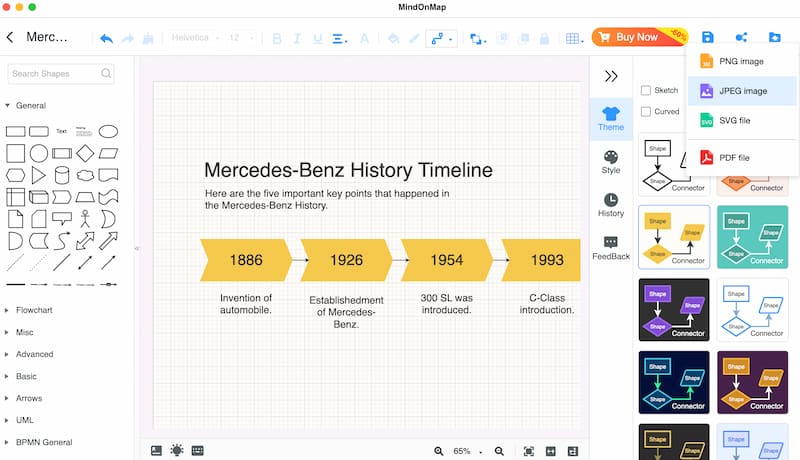Screen dimensions: 800x460
Task: Select the teal theme thumbnail
Action: tap(753, 237)
